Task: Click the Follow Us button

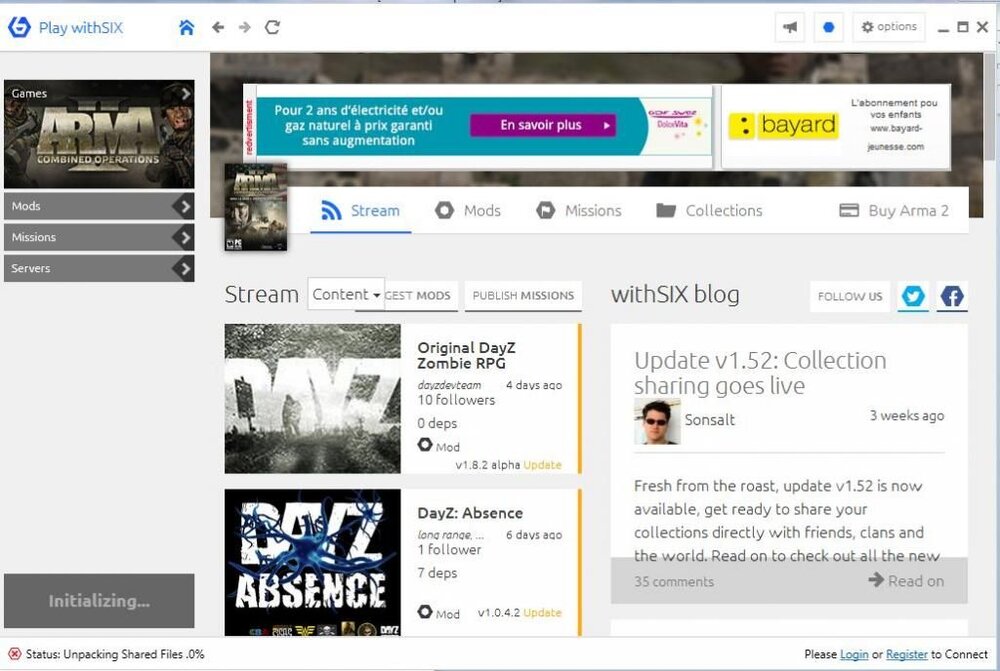Action: tap(849, 297)
